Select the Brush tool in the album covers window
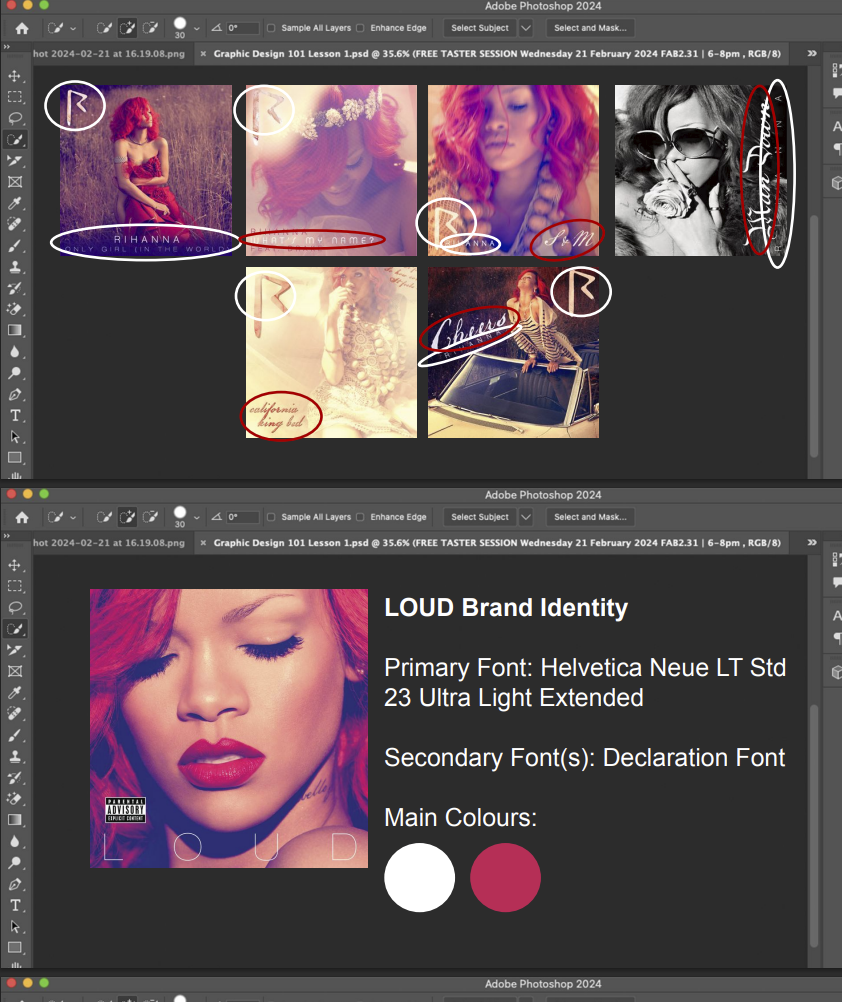Screen dimensions: 842x1002 click(15, 245)
